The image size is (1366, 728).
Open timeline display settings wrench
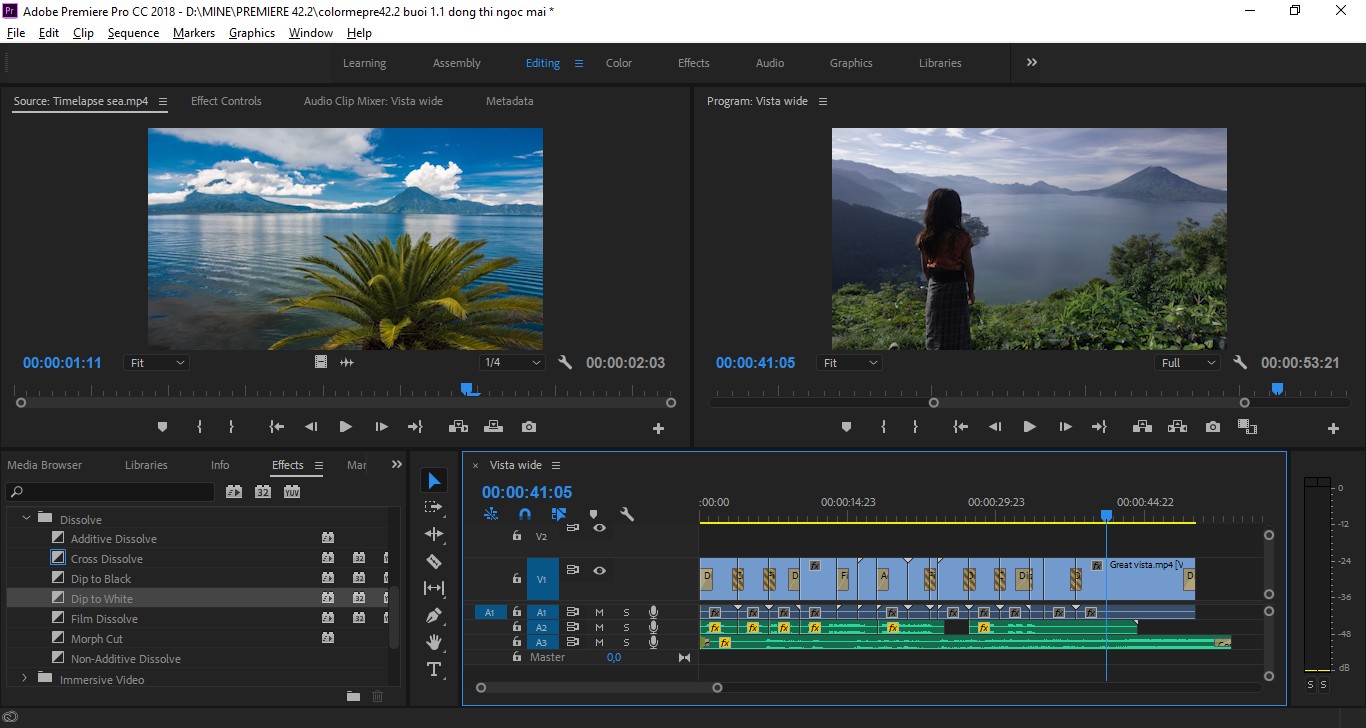[x=627, y=514]
